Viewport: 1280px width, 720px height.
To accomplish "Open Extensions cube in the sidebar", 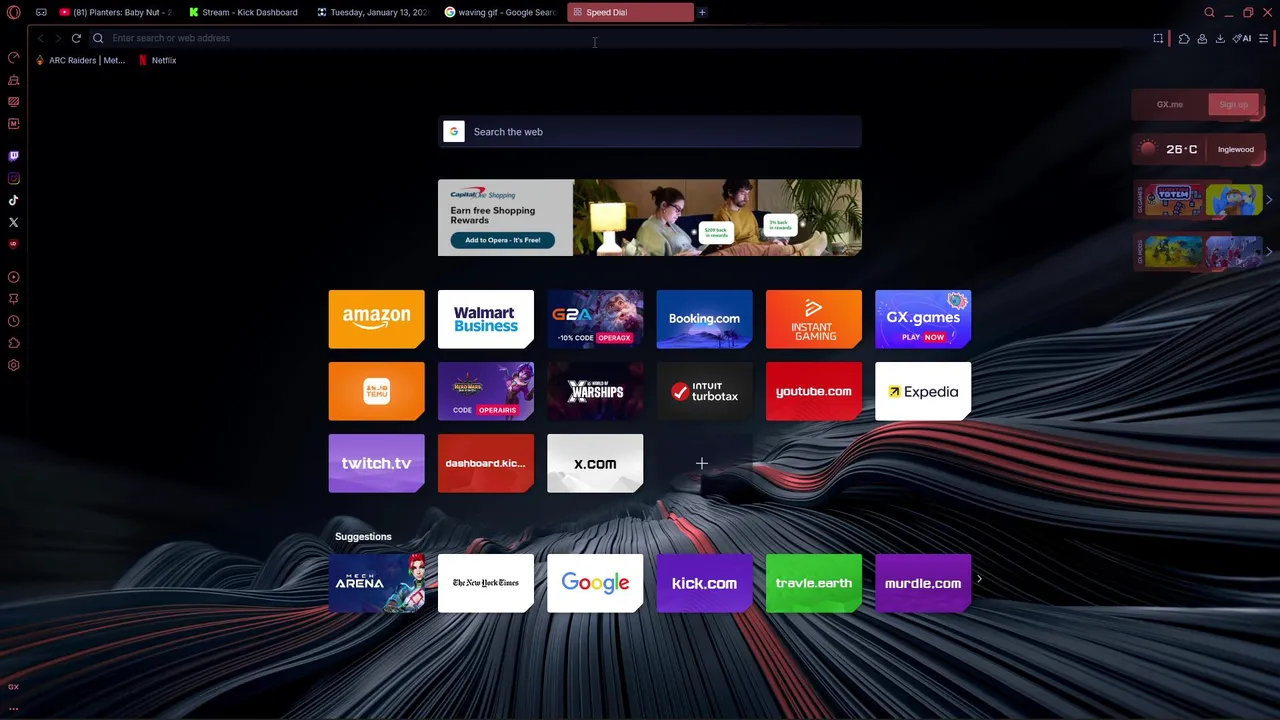I will tap(14, 343).
